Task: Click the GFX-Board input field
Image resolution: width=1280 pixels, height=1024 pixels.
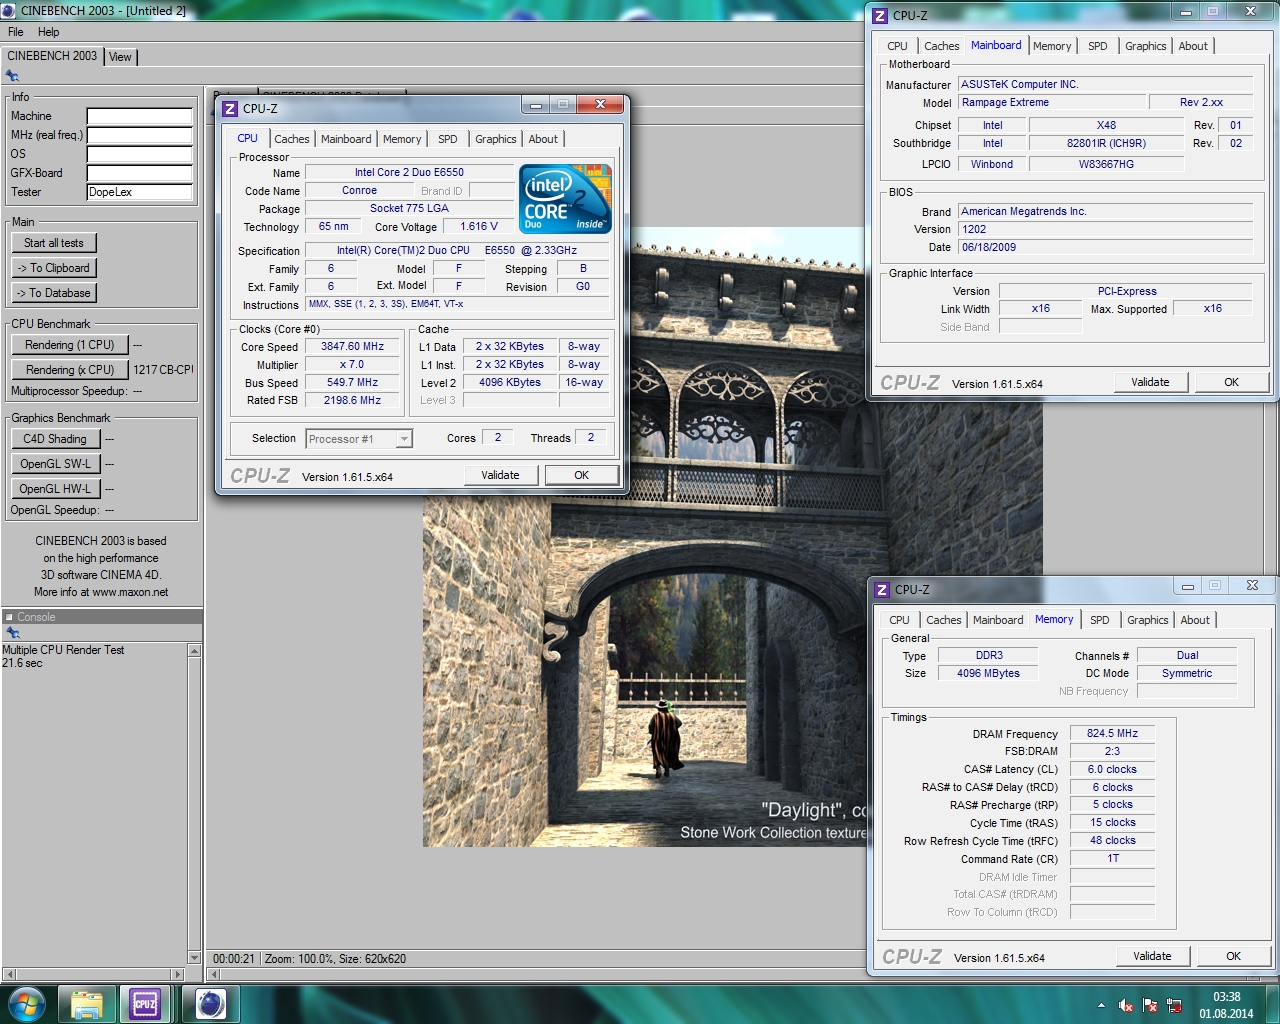Action: (139, 173)
